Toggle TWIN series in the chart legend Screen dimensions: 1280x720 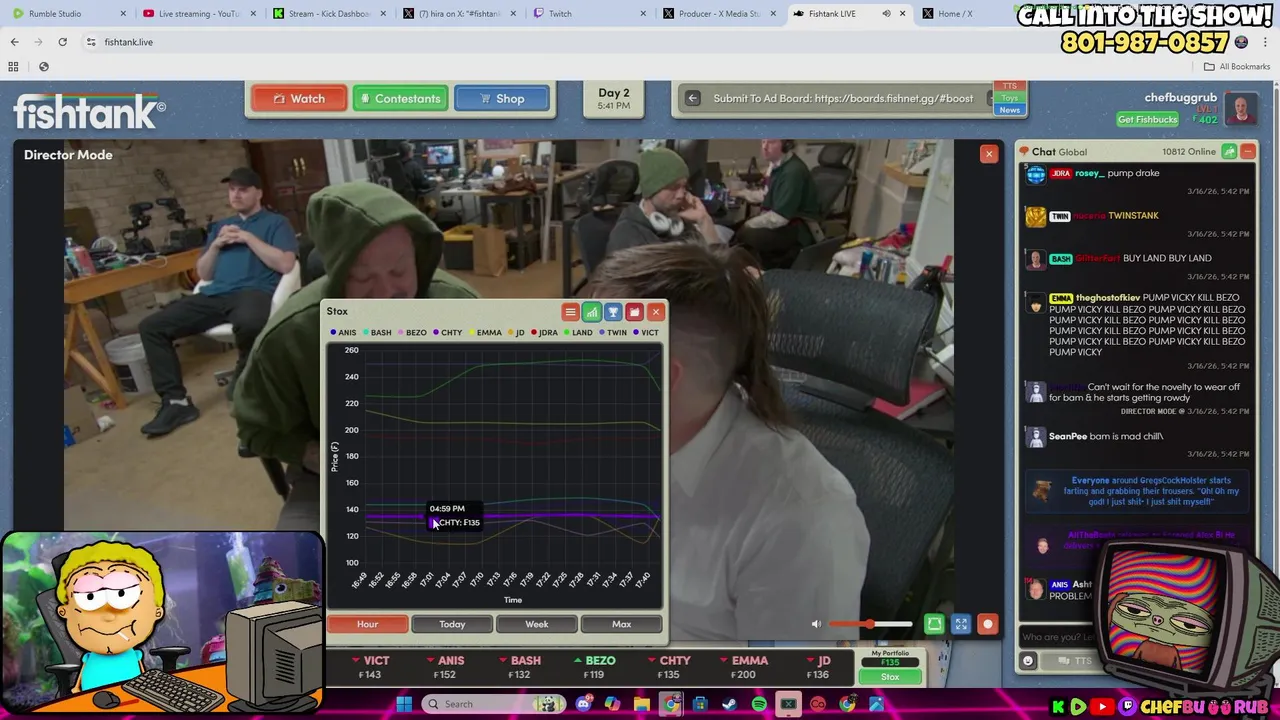coord(613,333)
